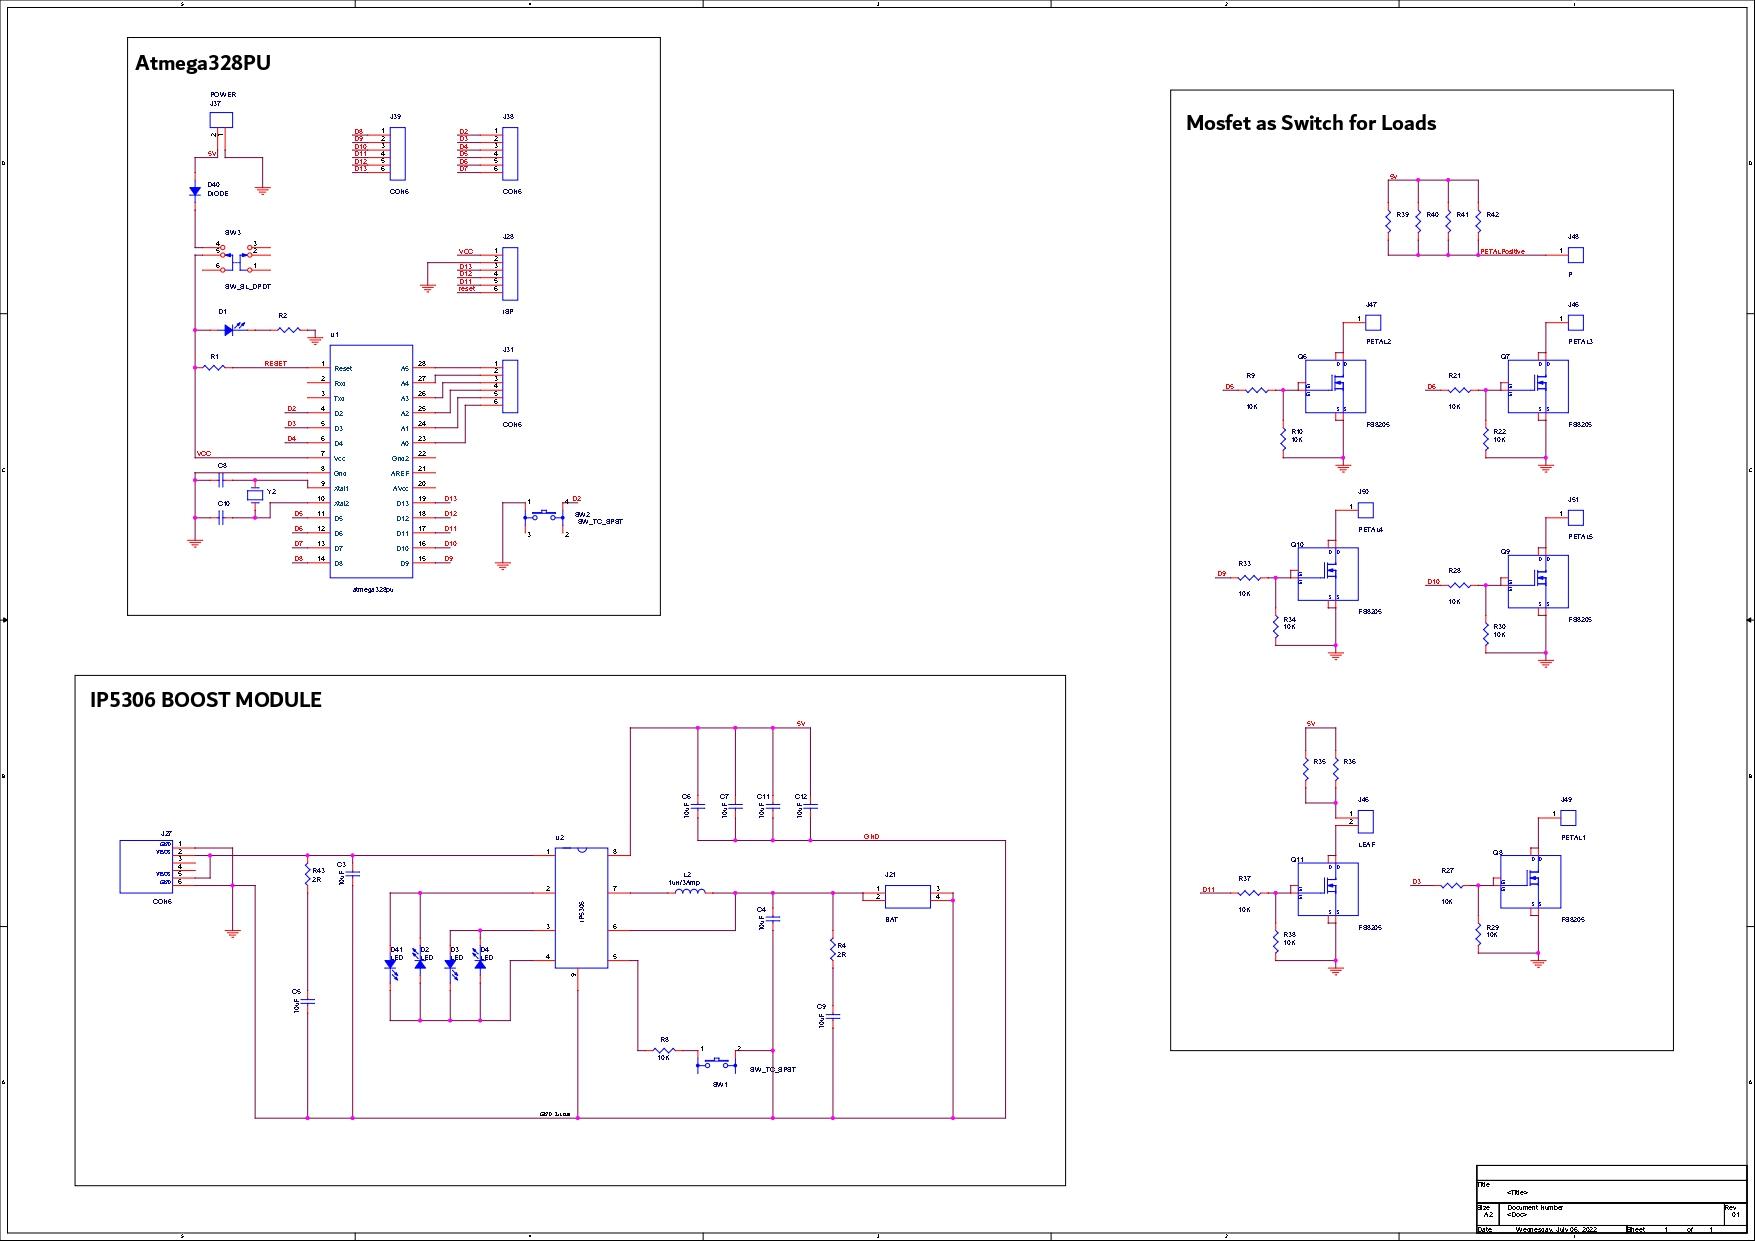Screen dimensions: 1755x1241
Task: Click the 'D11' net label left of R37
Action: pyautogui.click(x=1209, y=889)
